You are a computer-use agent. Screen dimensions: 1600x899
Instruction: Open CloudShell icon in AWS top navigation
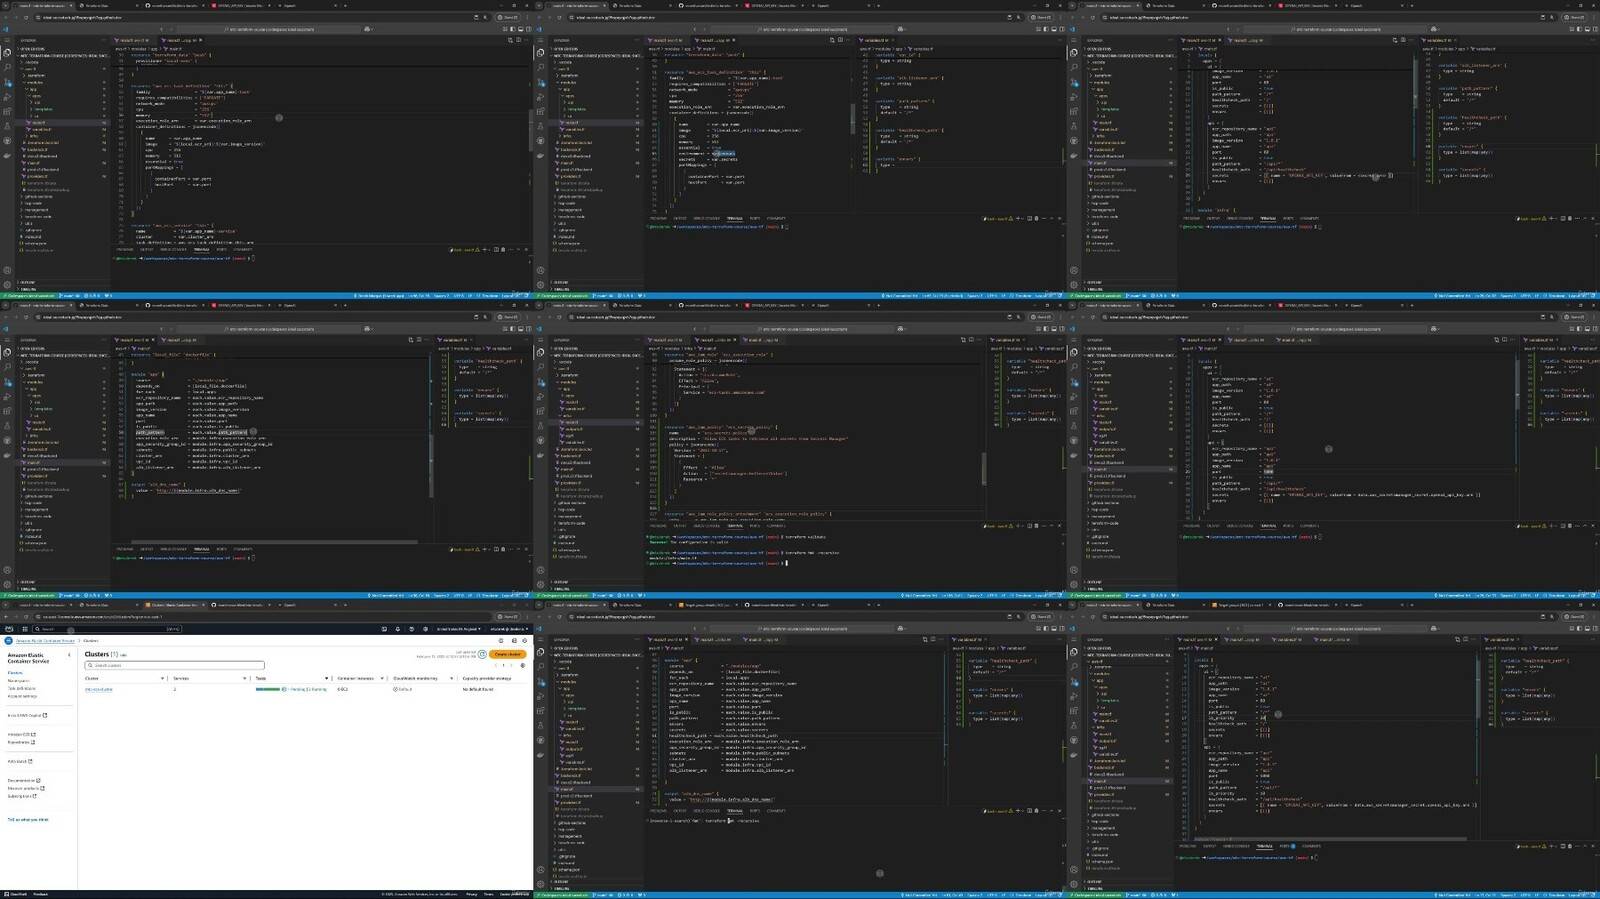point(384,629)
